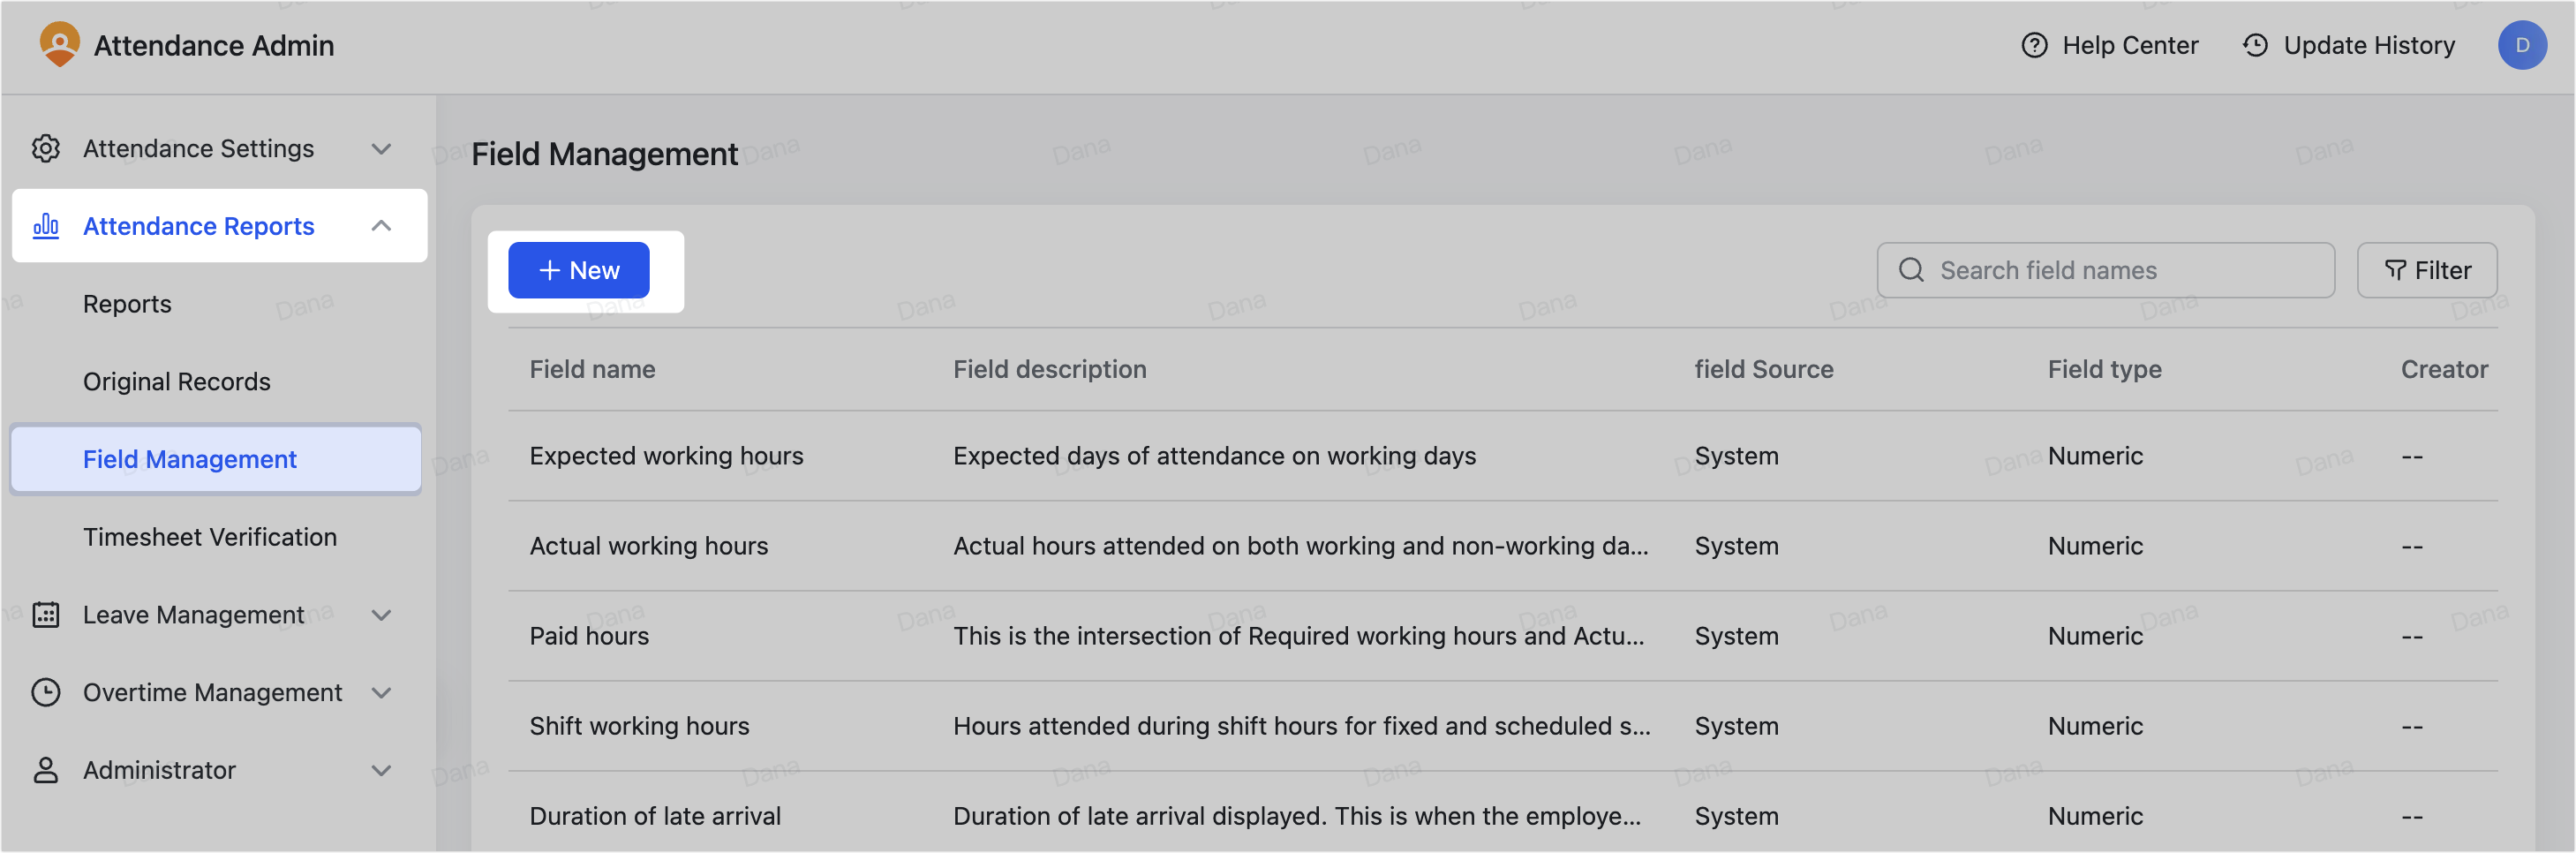
Task: Collapse the Attendance Reports section
Action: point(381,226)
